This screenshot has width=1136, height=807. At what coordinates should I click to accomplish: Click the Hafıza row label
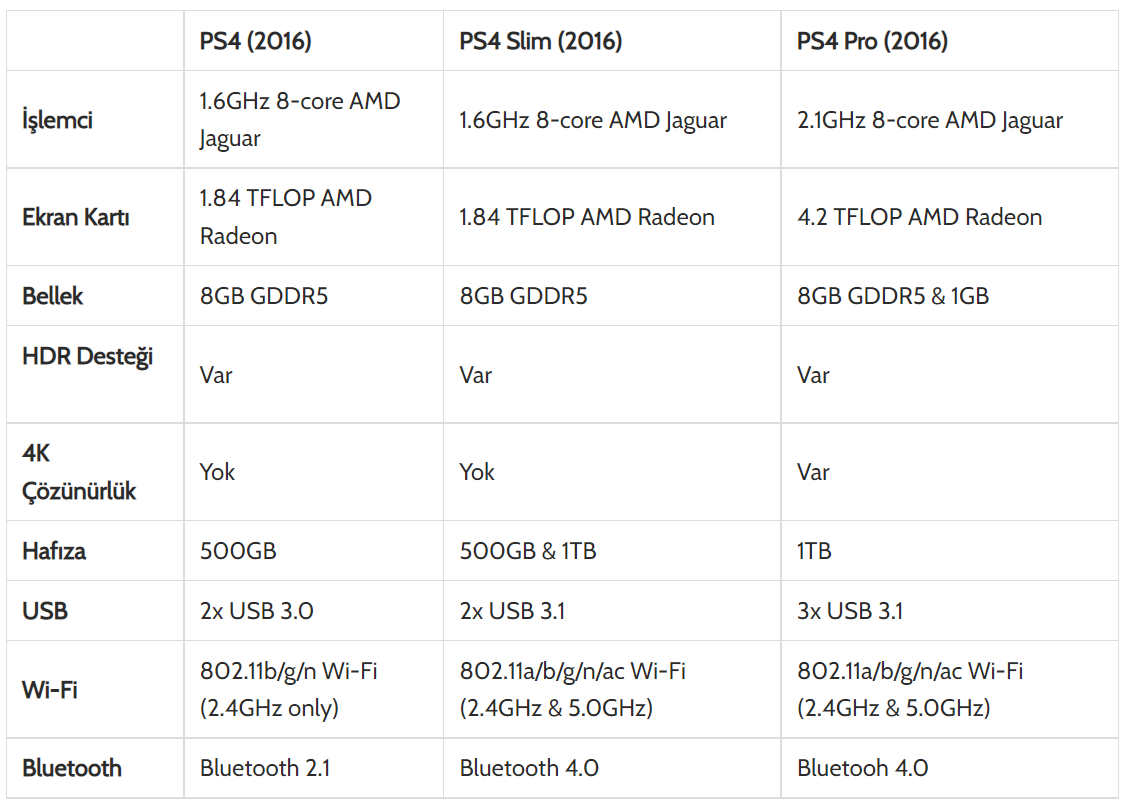(x=54, y=551)
